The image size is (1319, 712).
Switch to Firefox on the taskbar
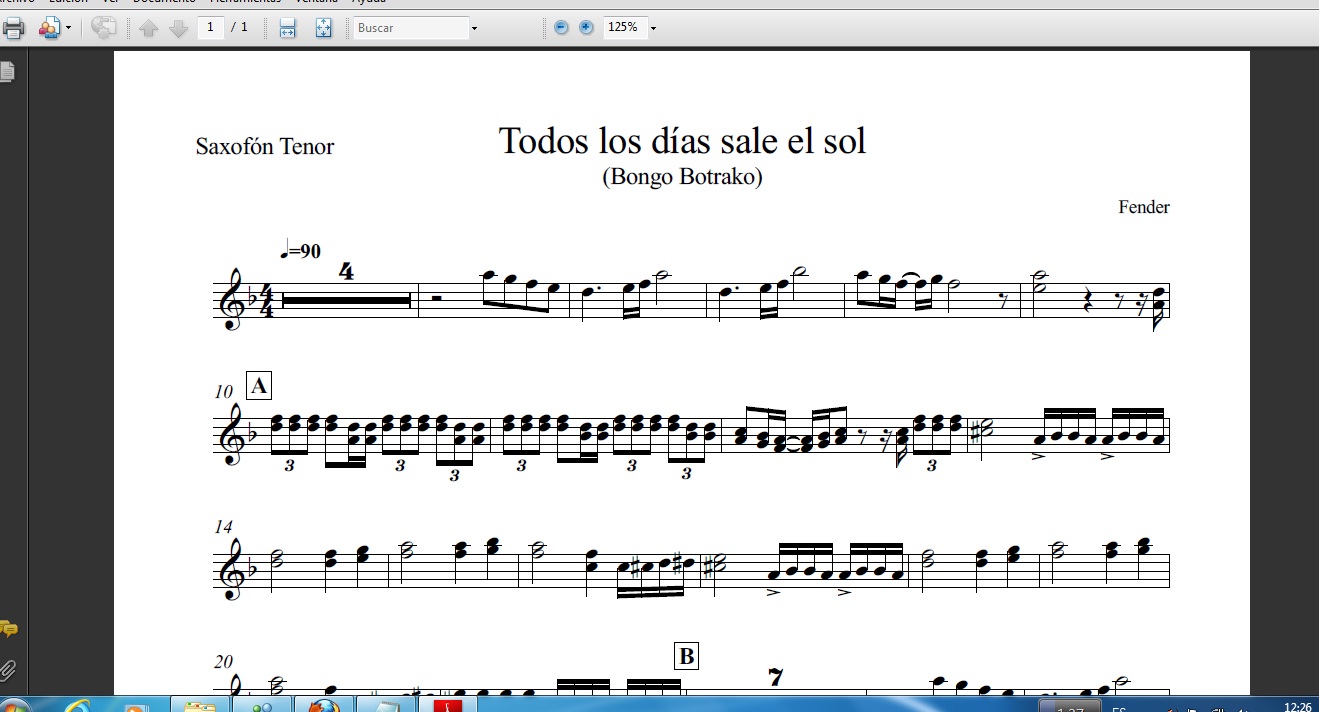pos(323,704)
